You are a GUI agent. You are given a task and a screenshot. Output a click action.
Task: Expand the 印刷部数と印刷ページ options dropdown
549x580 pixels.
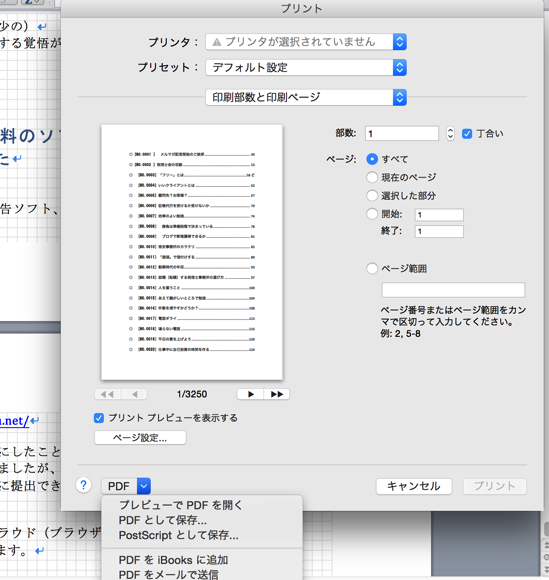pyautogui.click(x=306, y=97)
